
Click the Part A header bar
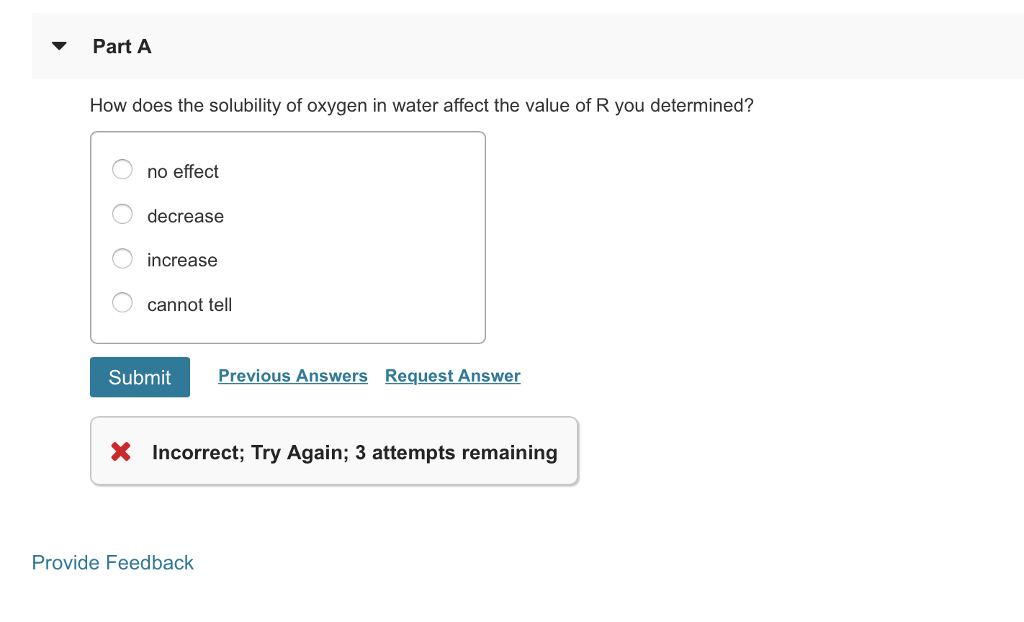point(512,45)
